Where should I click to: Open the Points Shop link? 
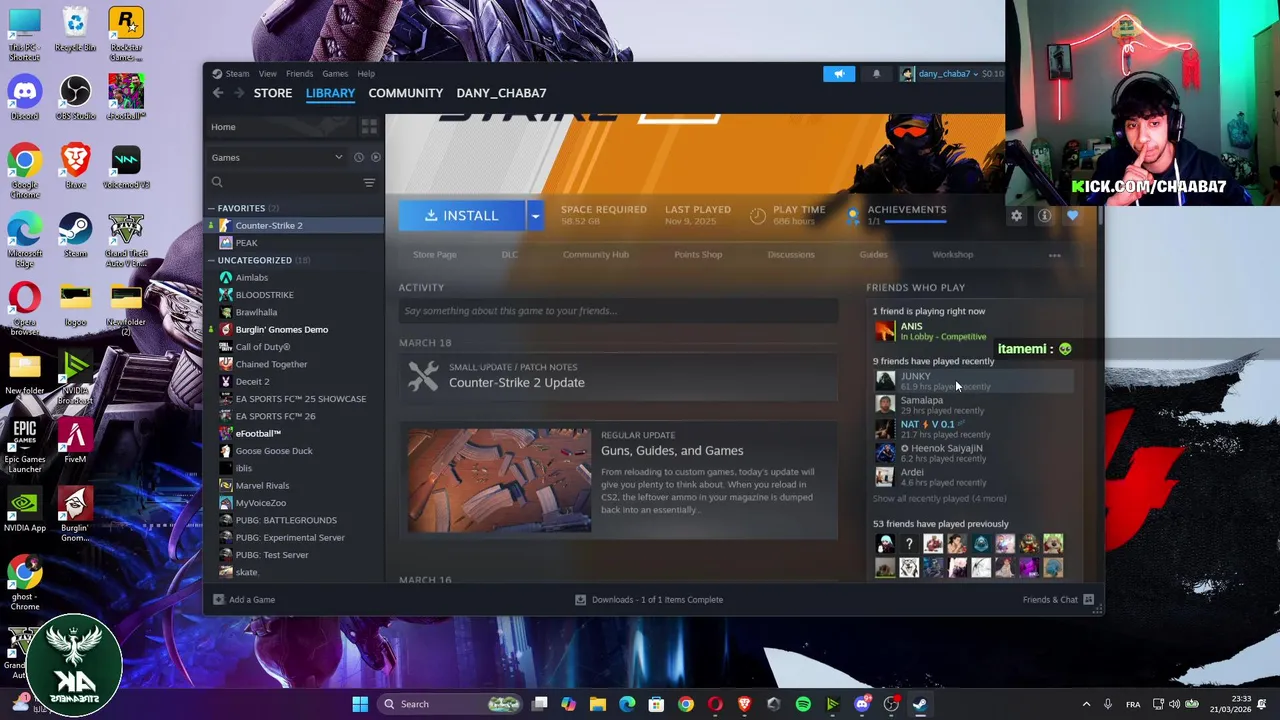point(698,255)
